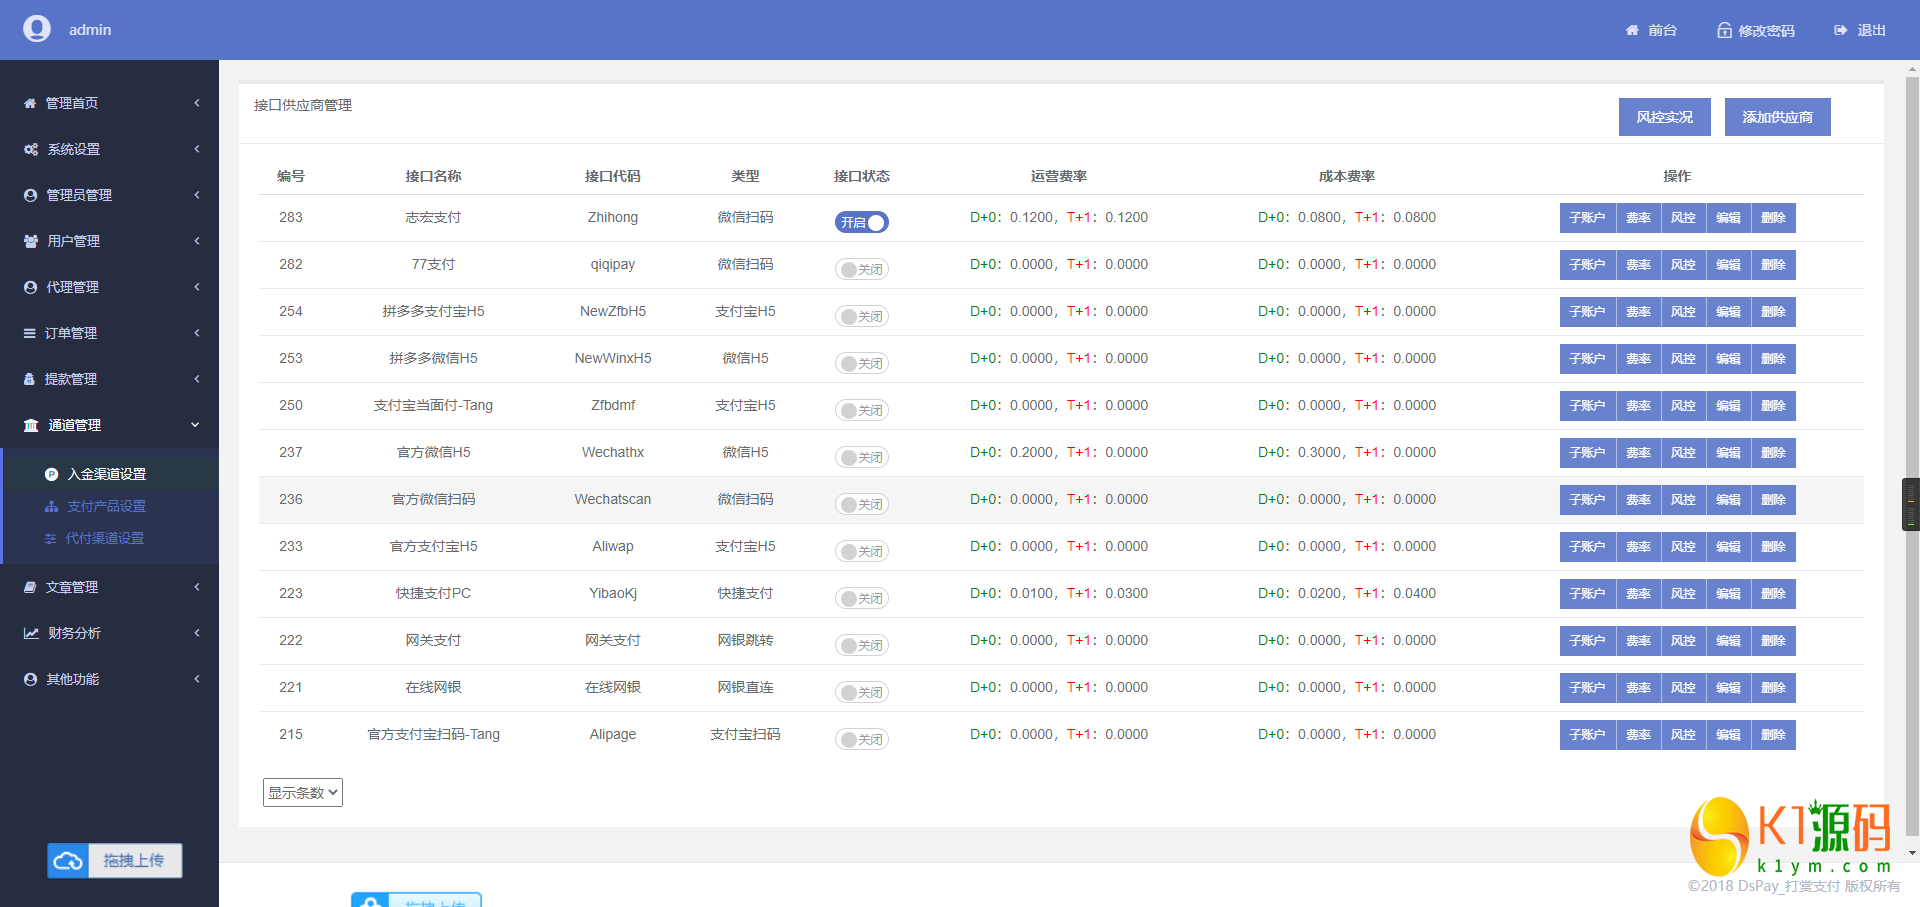The image size is (1920, 907).
Task: Click 编辑 for 在线网银
Action: pos(1728,688)
